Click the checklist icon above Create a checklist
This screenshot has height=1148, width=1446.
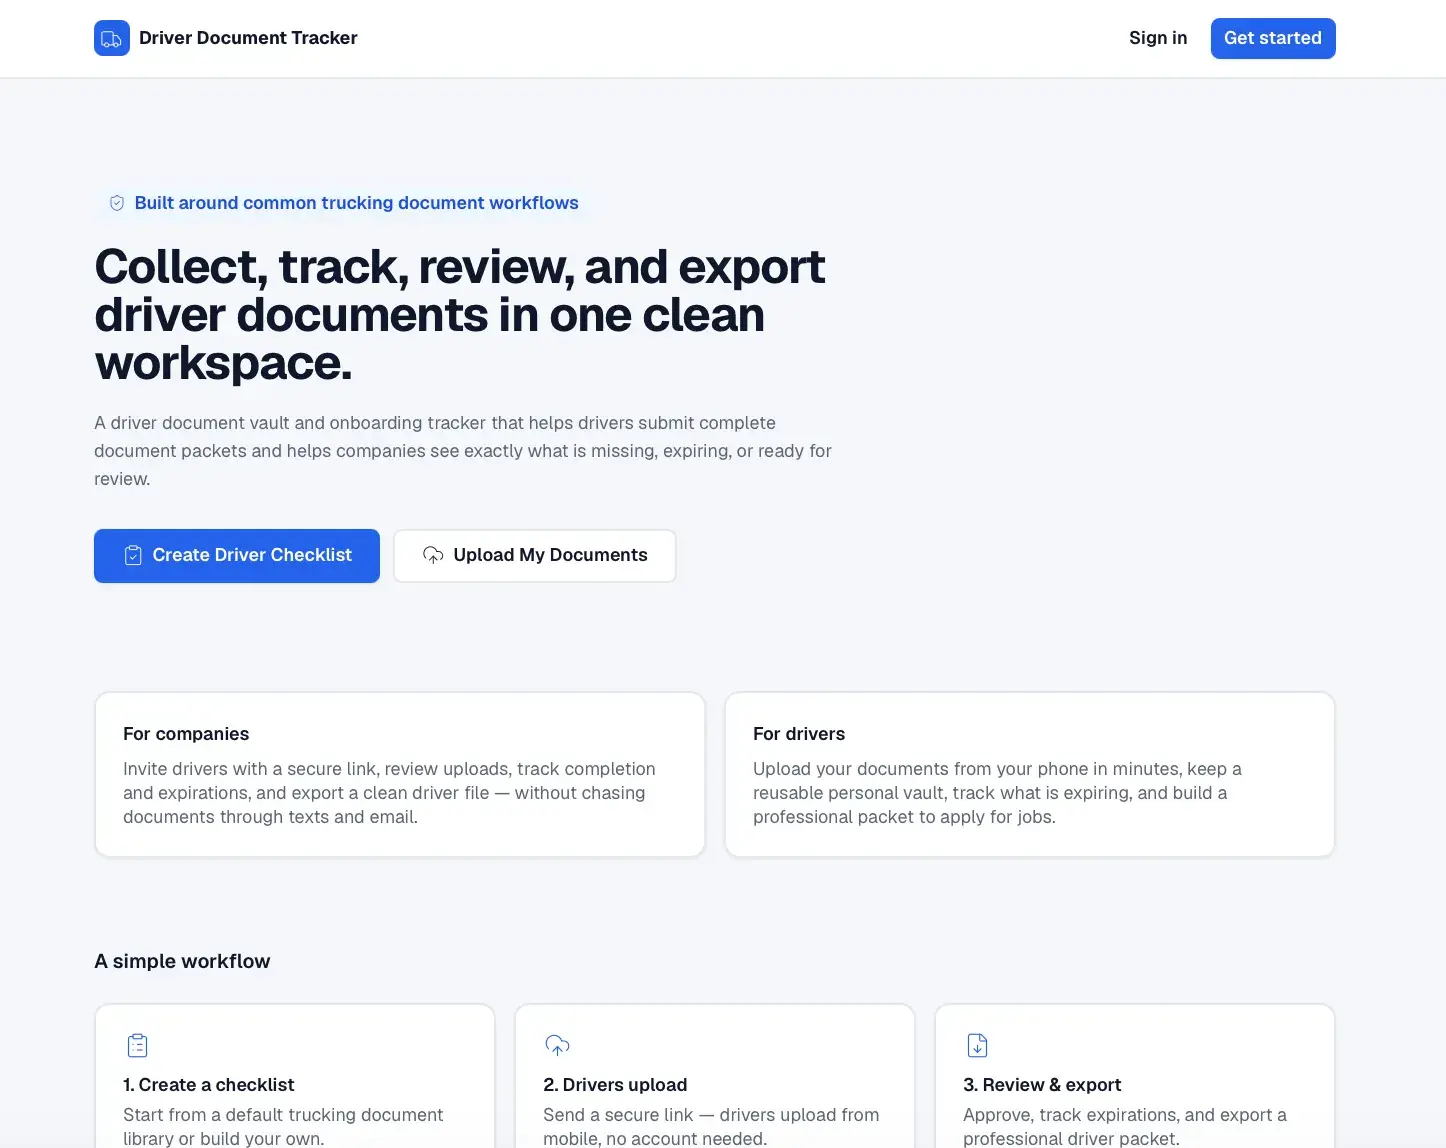(x=138, y=1045)
